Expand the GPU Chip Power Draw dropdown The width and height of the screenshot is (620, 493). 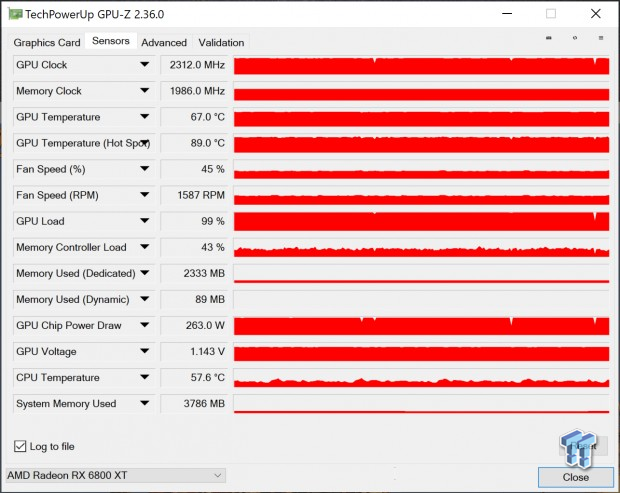[145, 325]
